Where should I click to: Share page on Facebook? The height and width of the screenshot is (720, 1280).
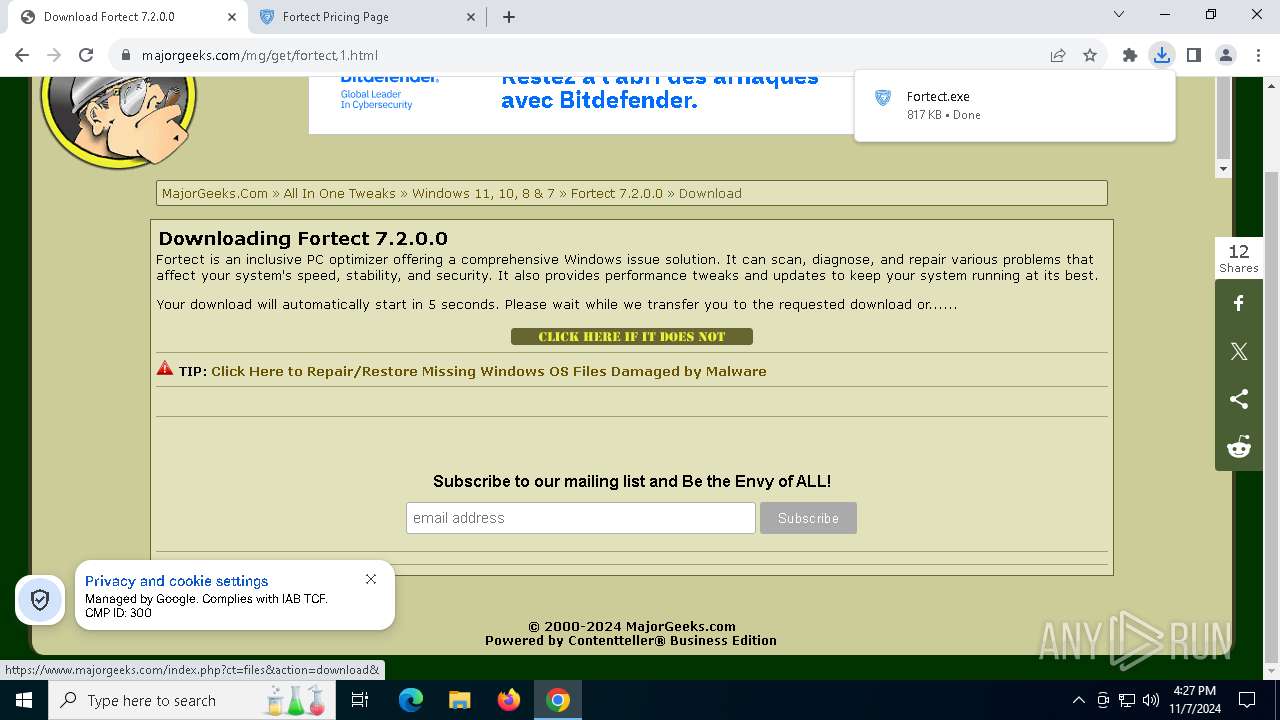(1239, 303)
